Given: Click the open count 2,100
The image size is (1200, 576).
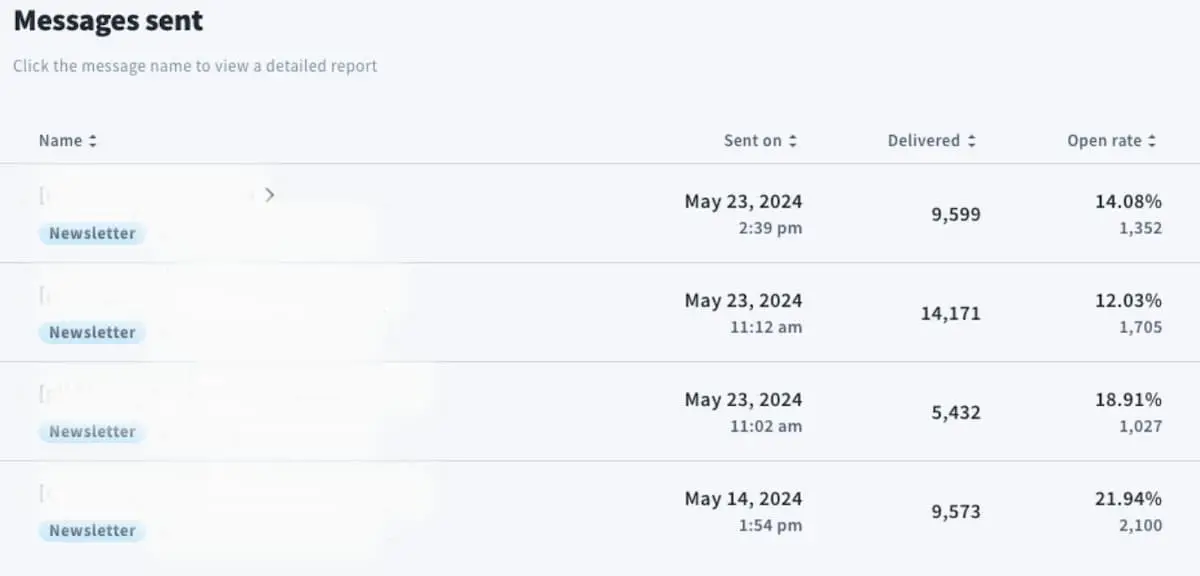Looking at the screenshot, I should coord(1140,524).
